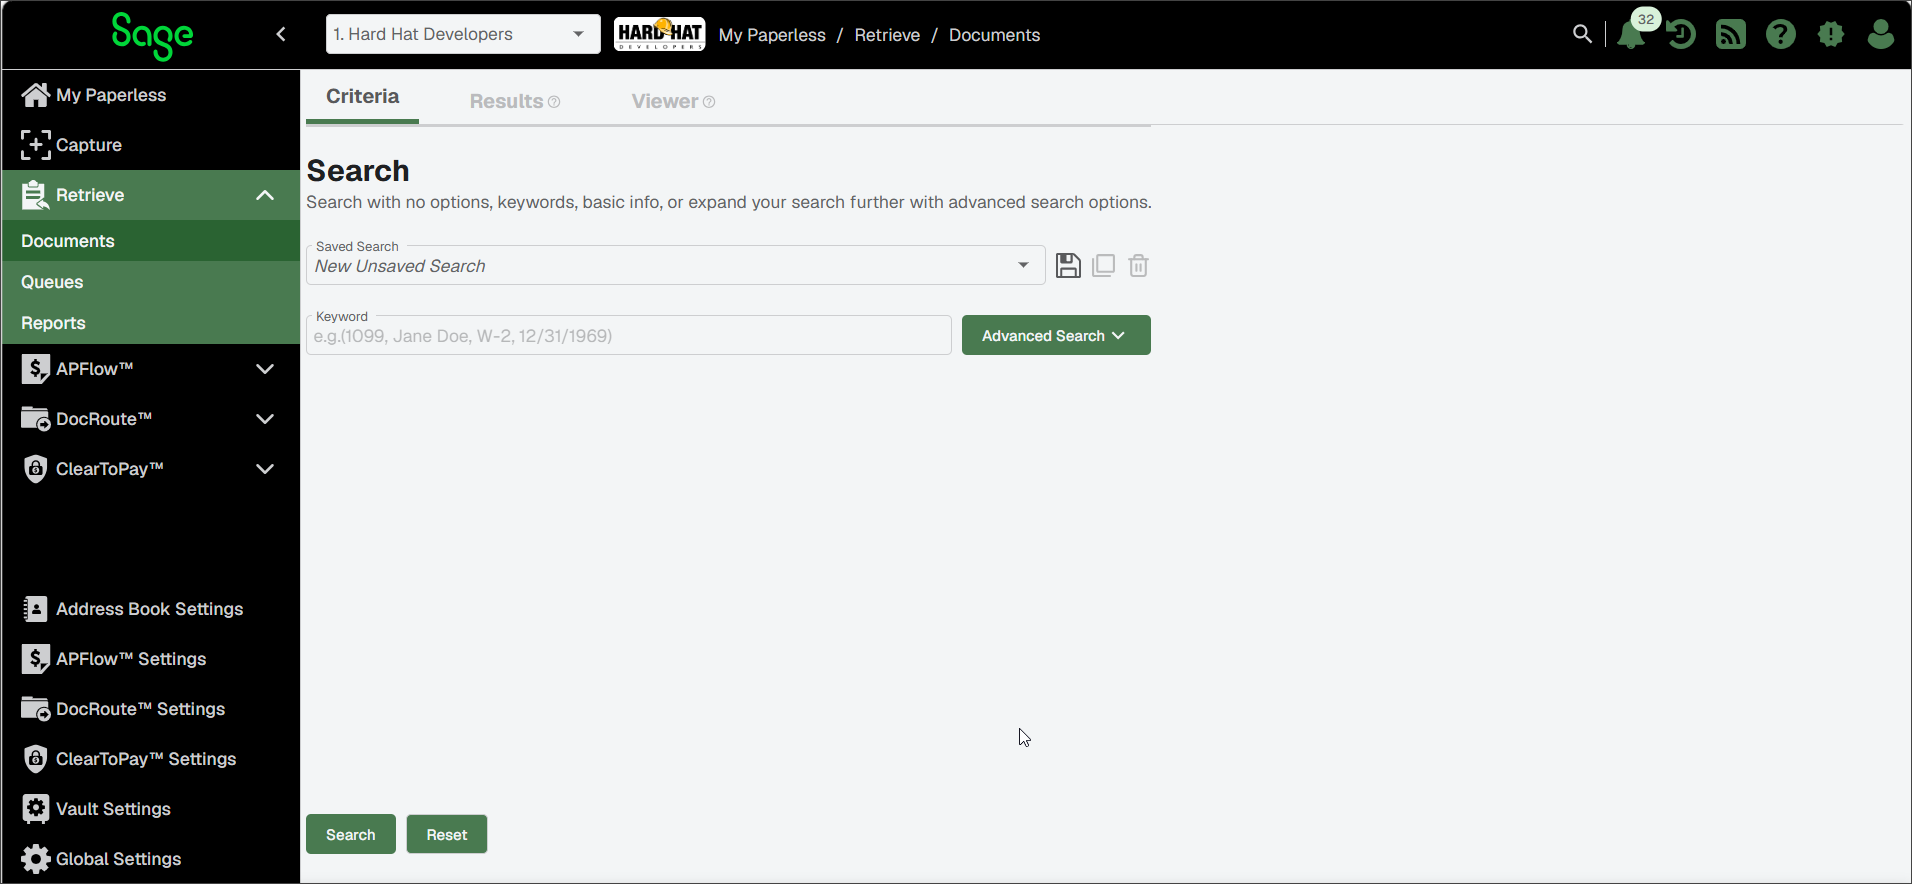The image size is (1912, 884).
Task: Open the Documents breadcrumb link
Action: pyautogui.click(x=994, y=35)
